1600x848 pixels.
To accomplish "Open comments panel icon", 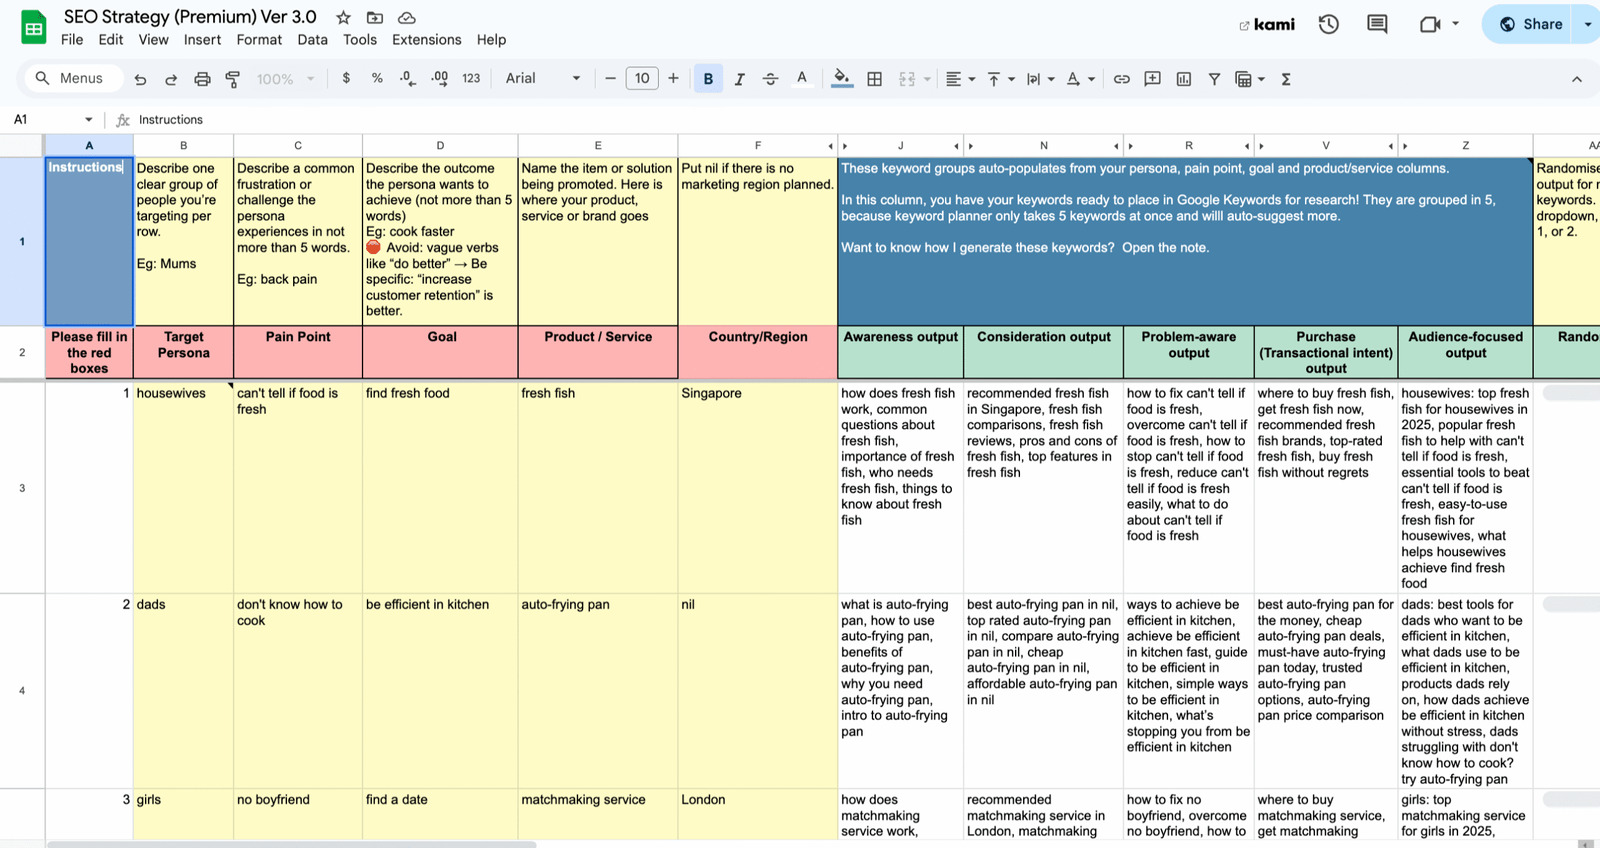I will pyautogui.click(x=1377, y=24).
